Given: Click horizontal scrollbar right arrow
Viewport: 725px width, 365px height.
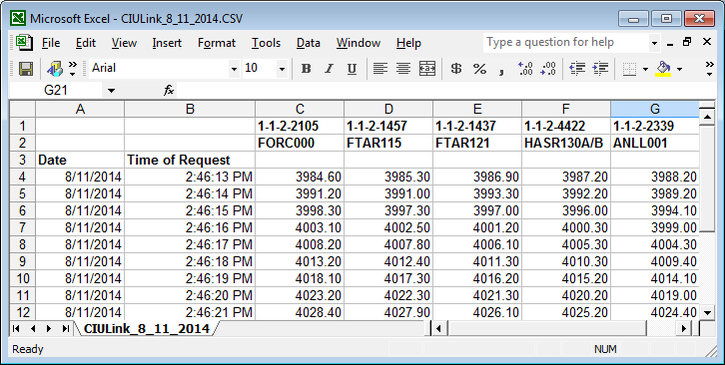Looking at the screenshot, I should pos(684,328).
